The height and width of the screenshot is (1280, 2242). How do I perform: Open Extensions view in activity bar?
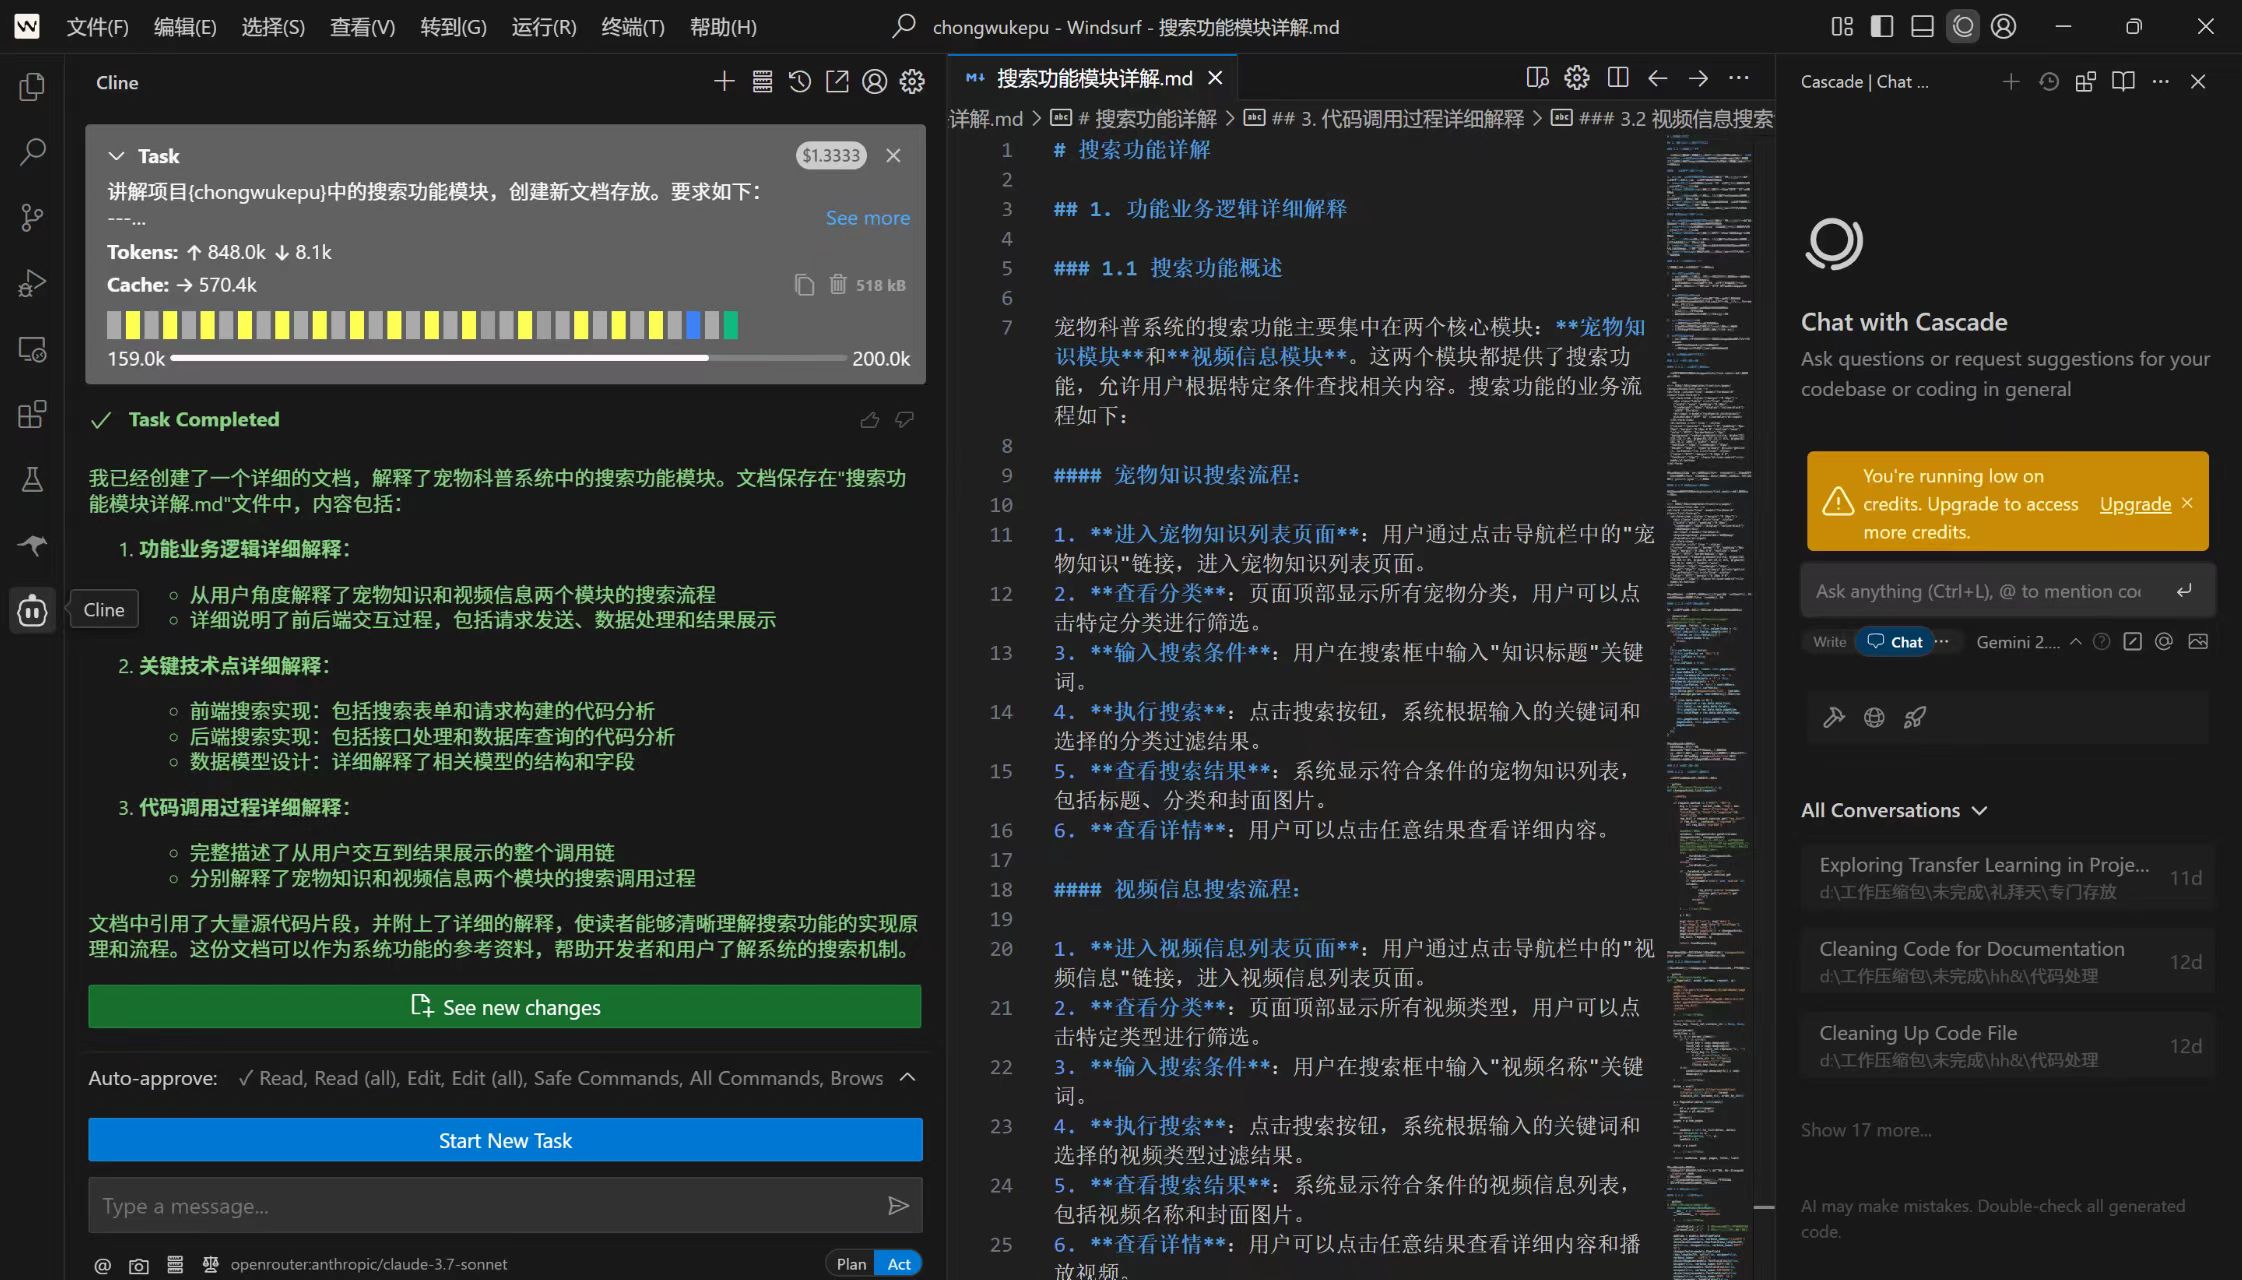(32, 414)
